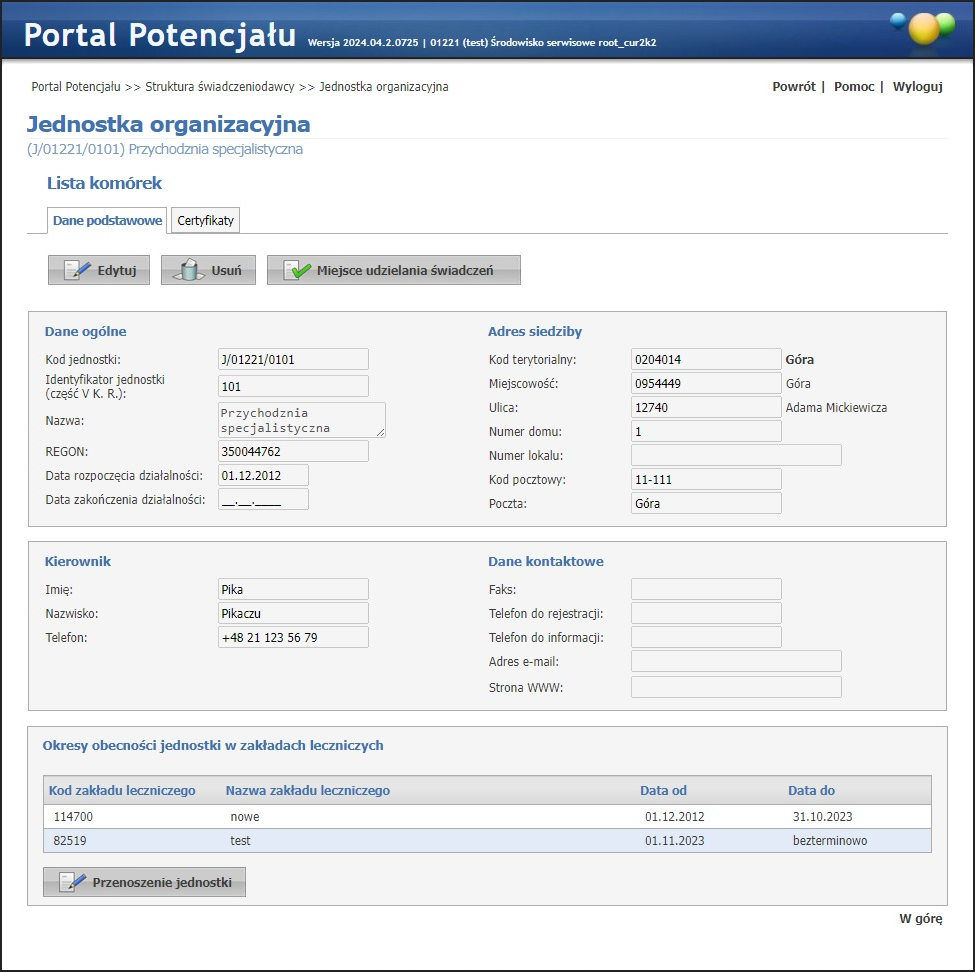Image resolution: width=975 pixels, height=972 pixels.
Task: Click the Data rozpoczęcia działalności field
Action: (x=263, y=476)
